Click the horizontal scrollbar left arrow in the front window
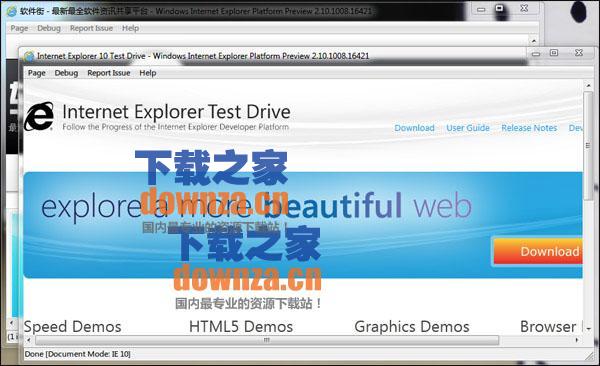This screenshot has height=366, width=600. (x=29, y=340)
